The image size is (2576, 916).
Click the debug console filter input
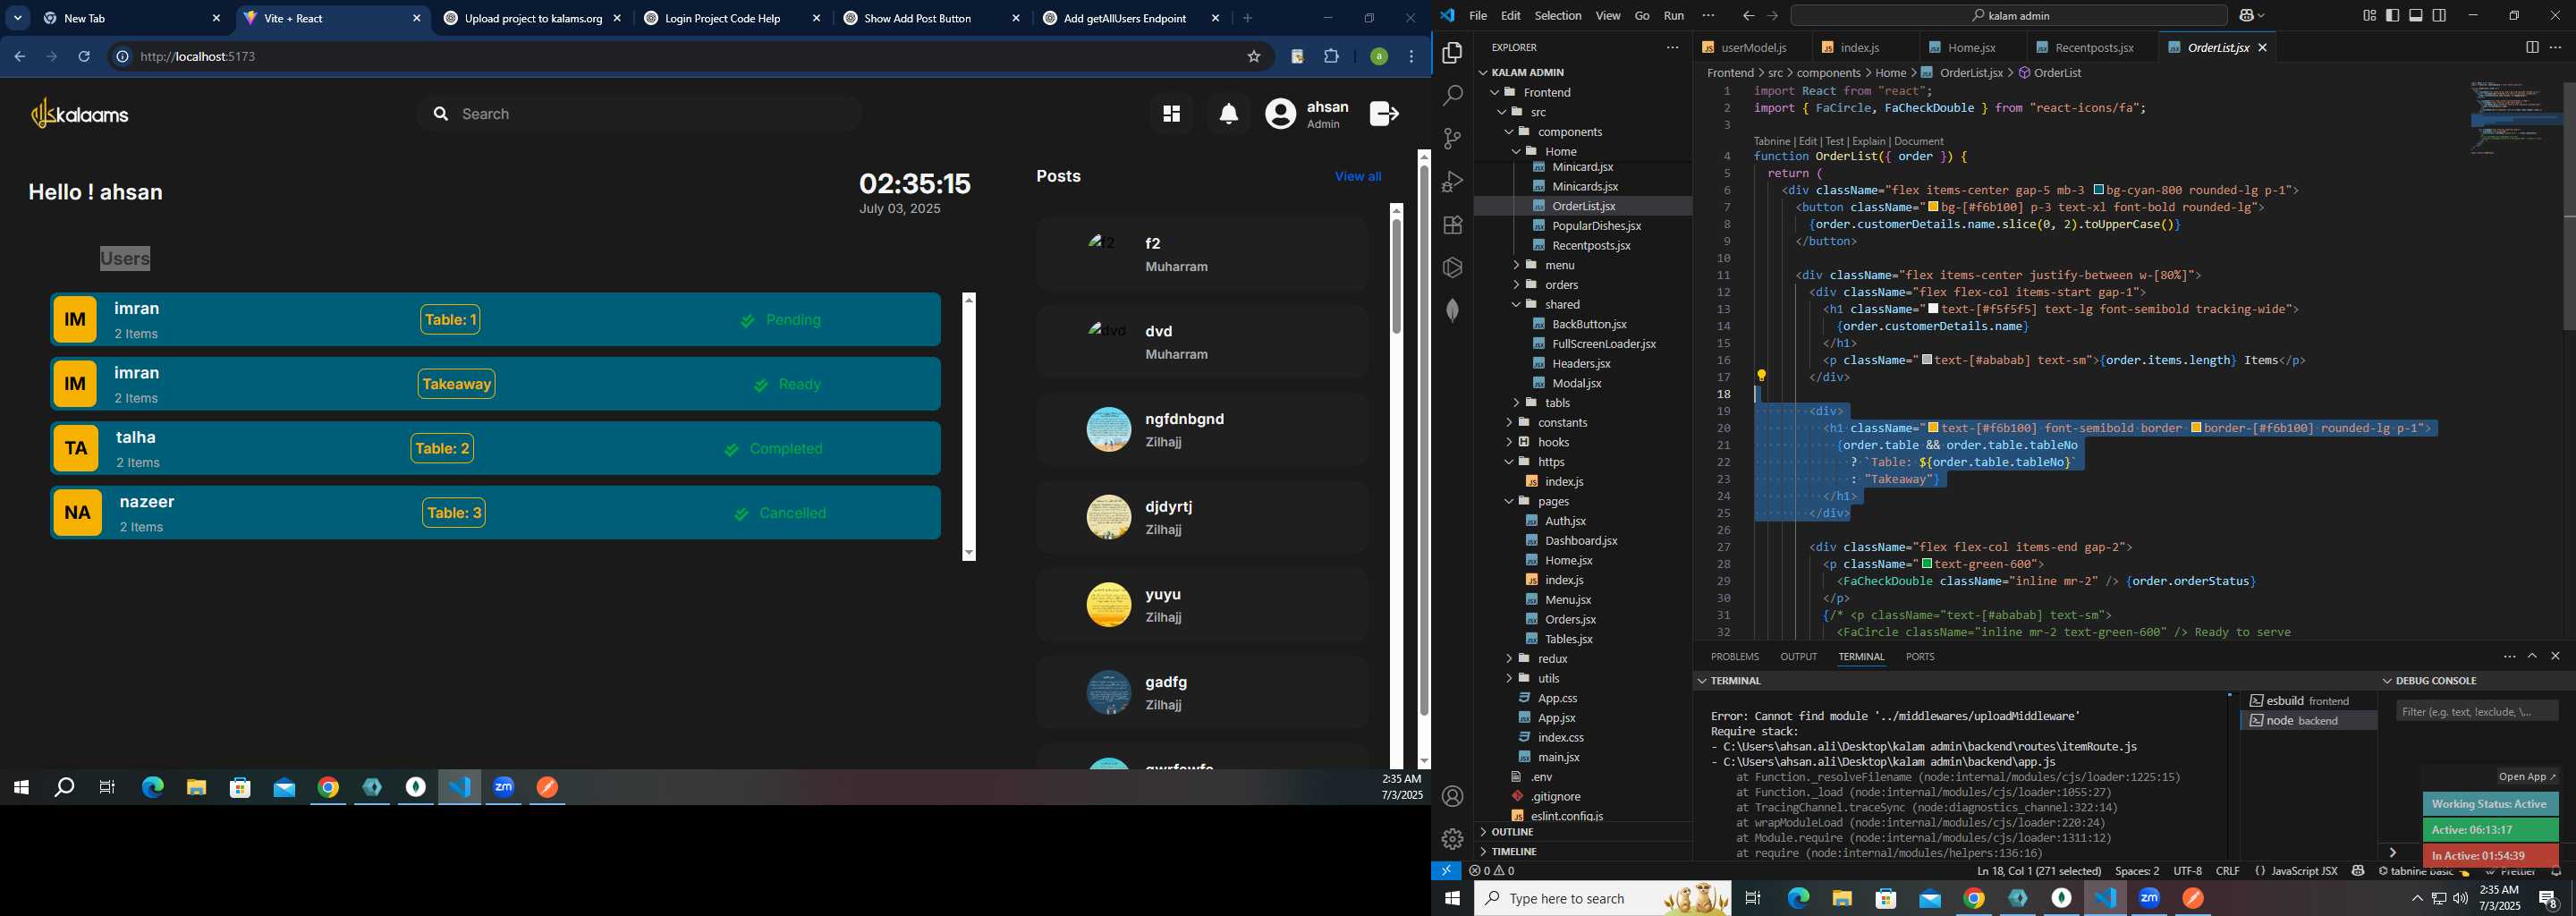tap(2477, 712)
